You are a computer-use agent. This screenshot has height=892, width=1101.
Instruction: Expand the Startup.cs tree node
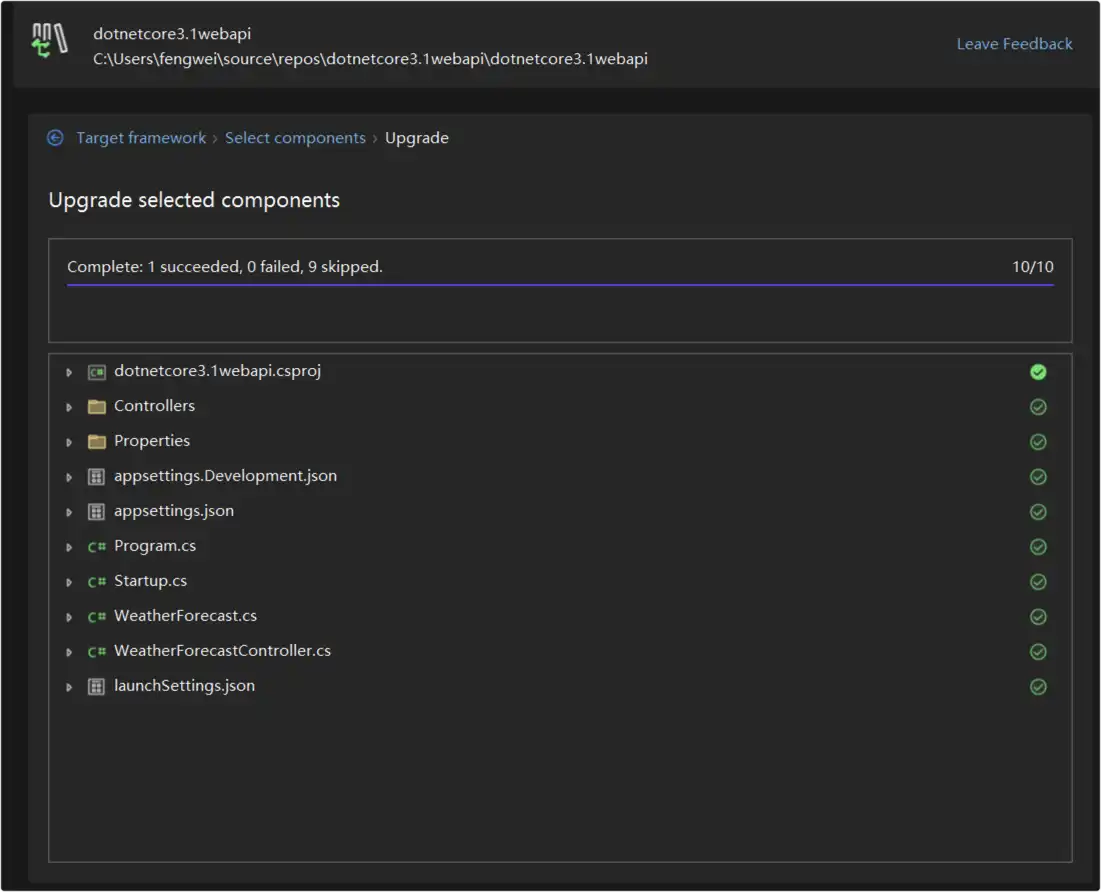click(69, 581)
